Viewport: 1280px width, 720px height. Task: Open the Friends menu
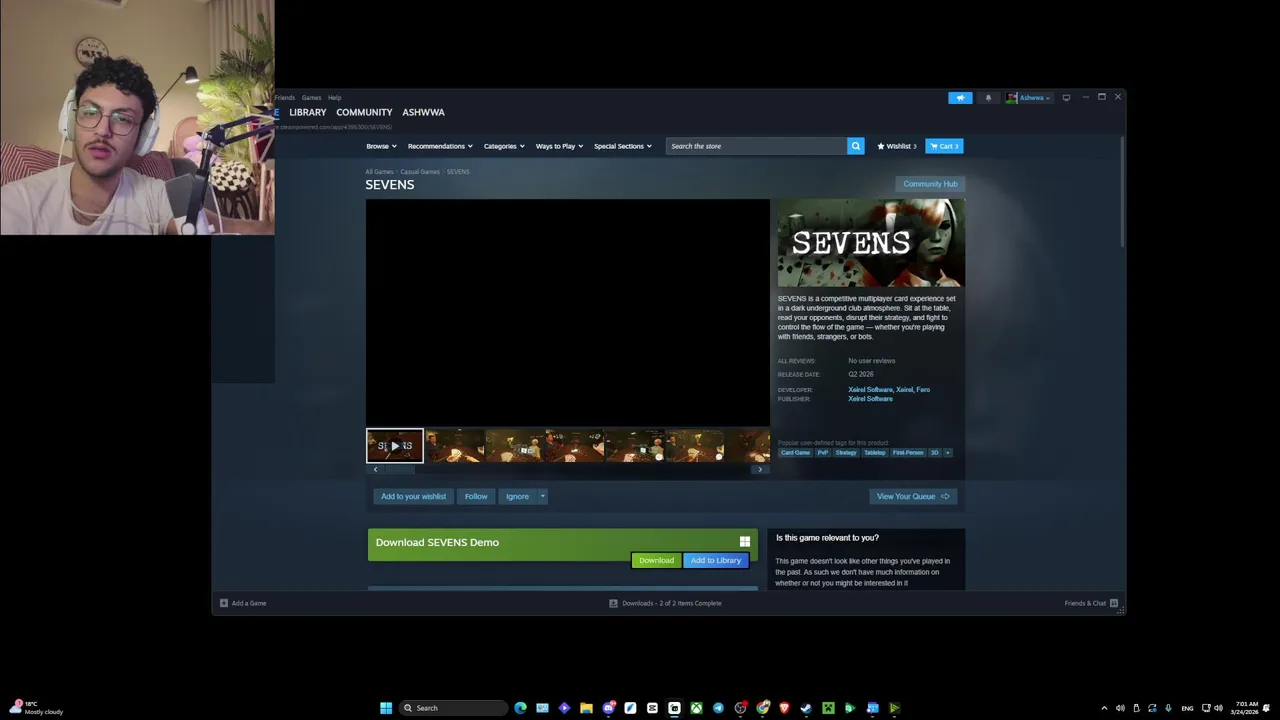click(285, 98)
